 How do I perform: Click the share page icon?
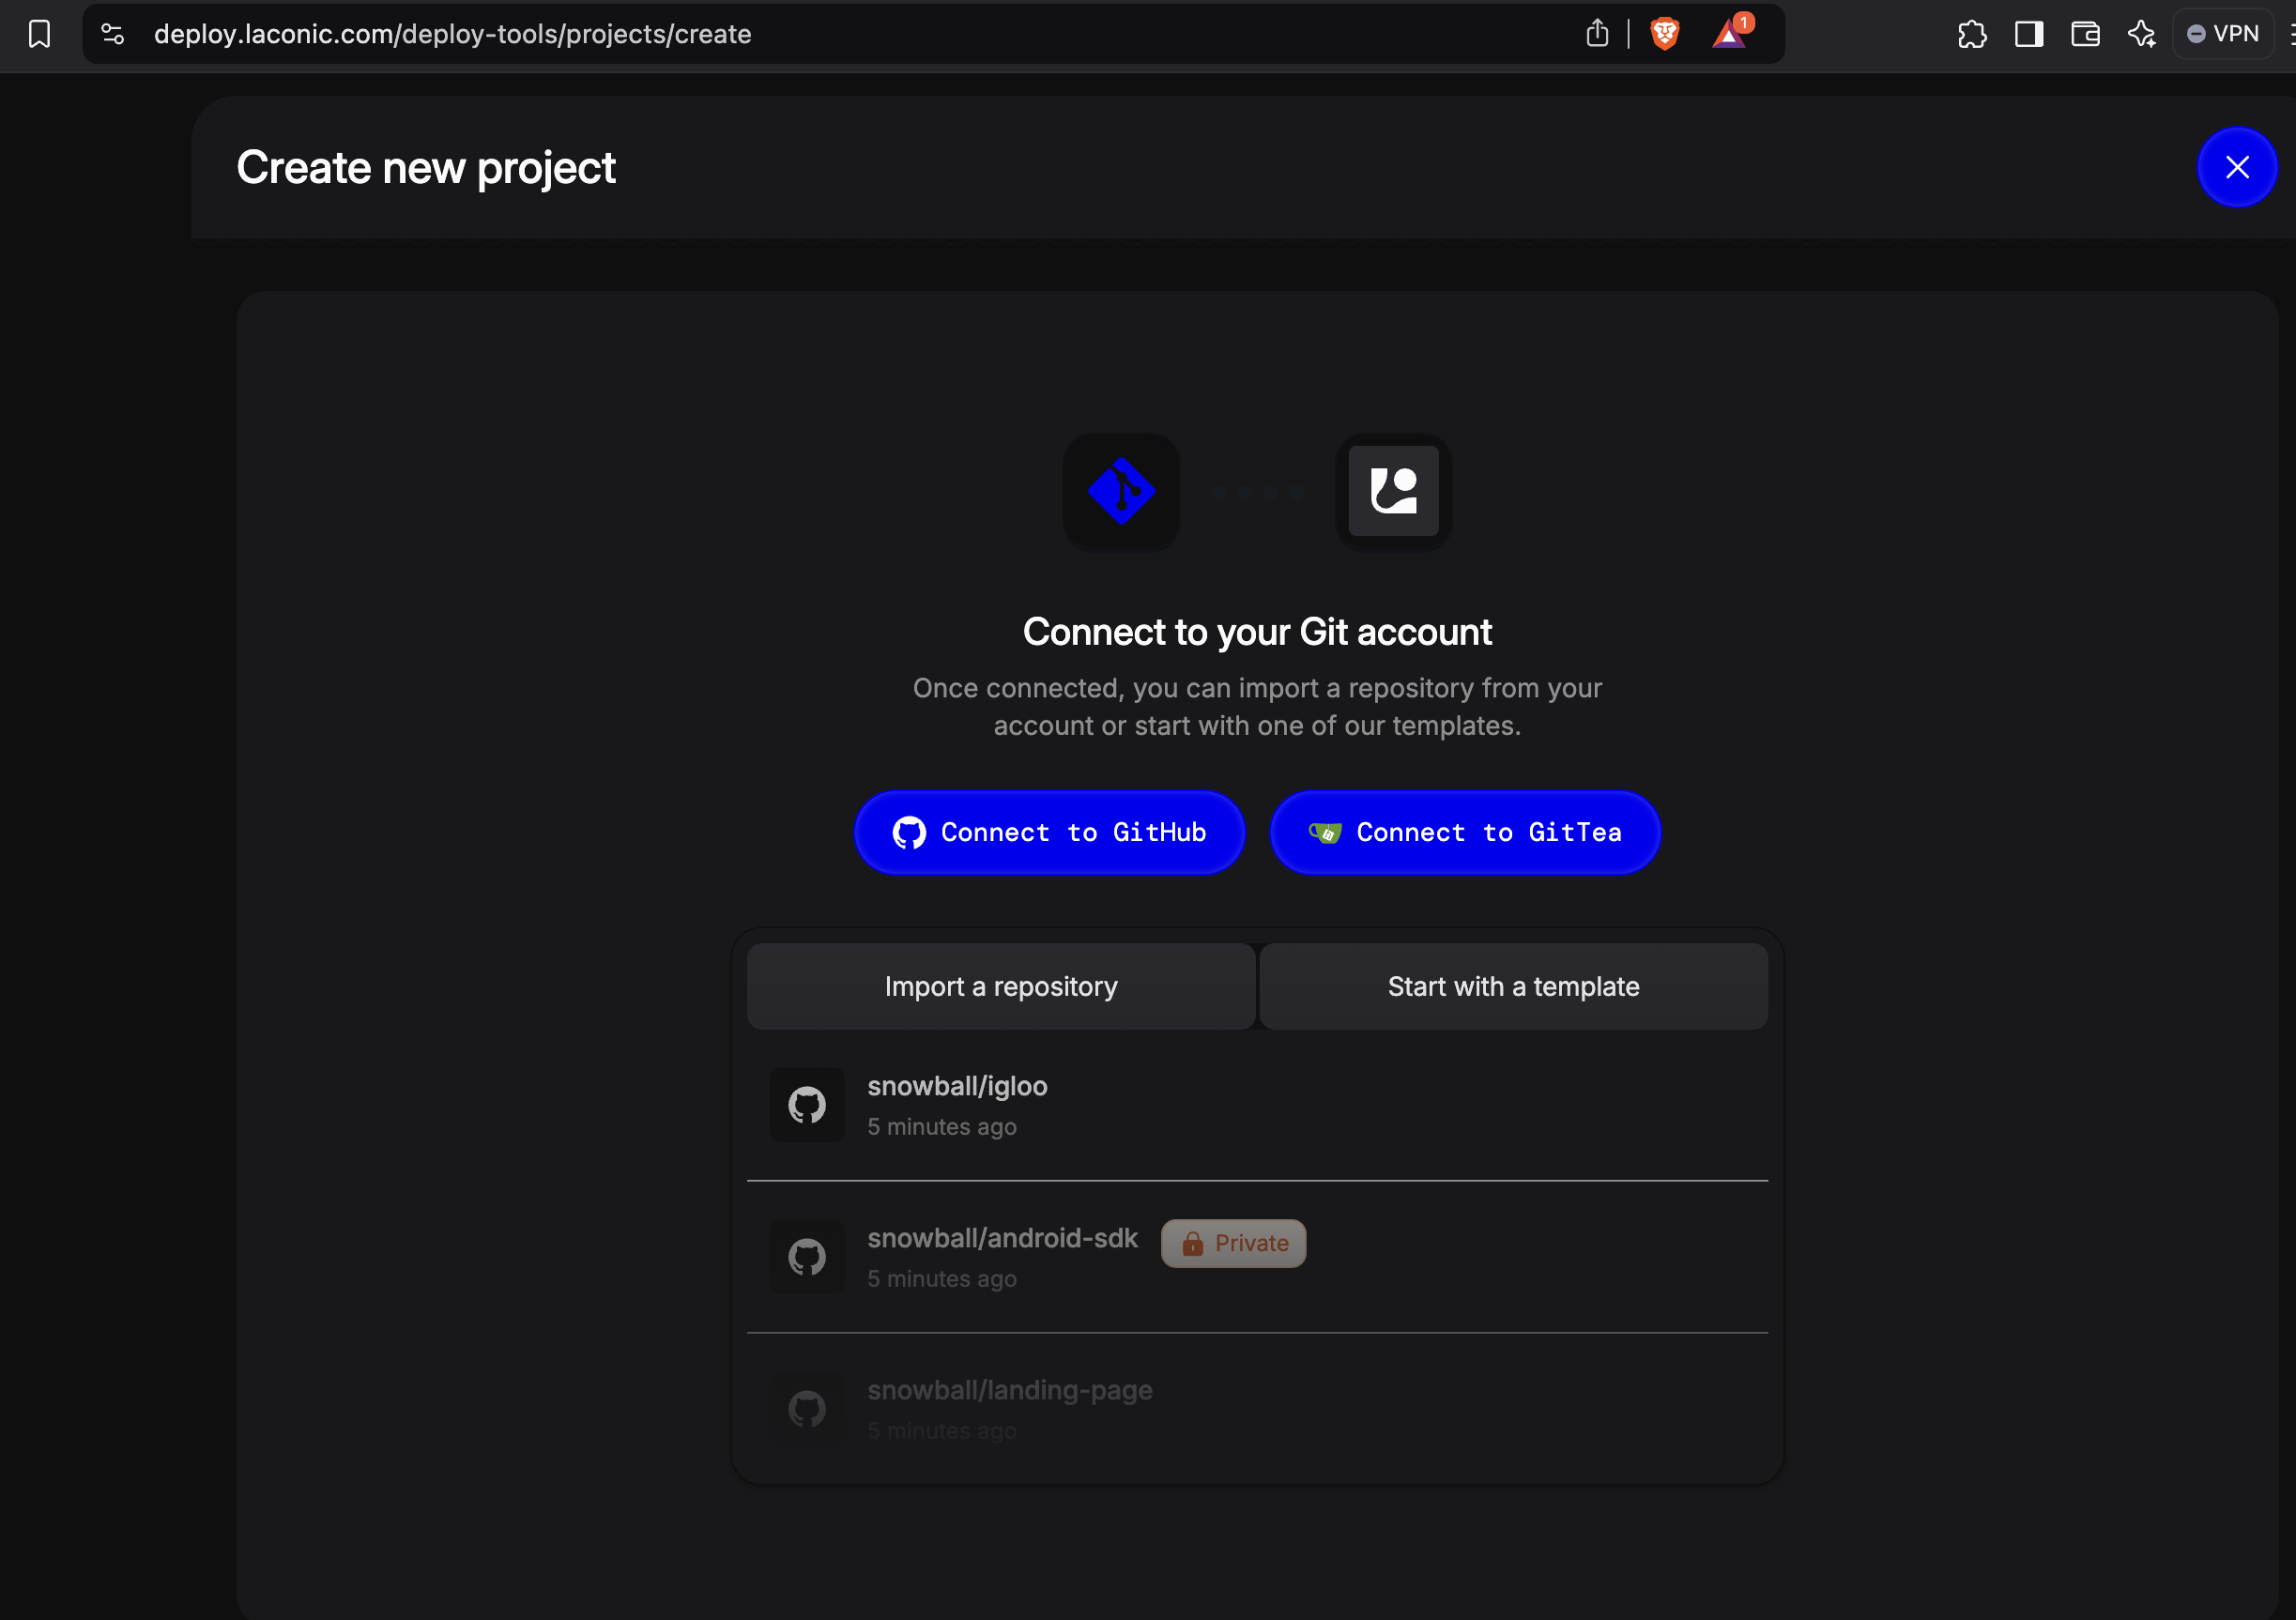[x=1597, y=34]
